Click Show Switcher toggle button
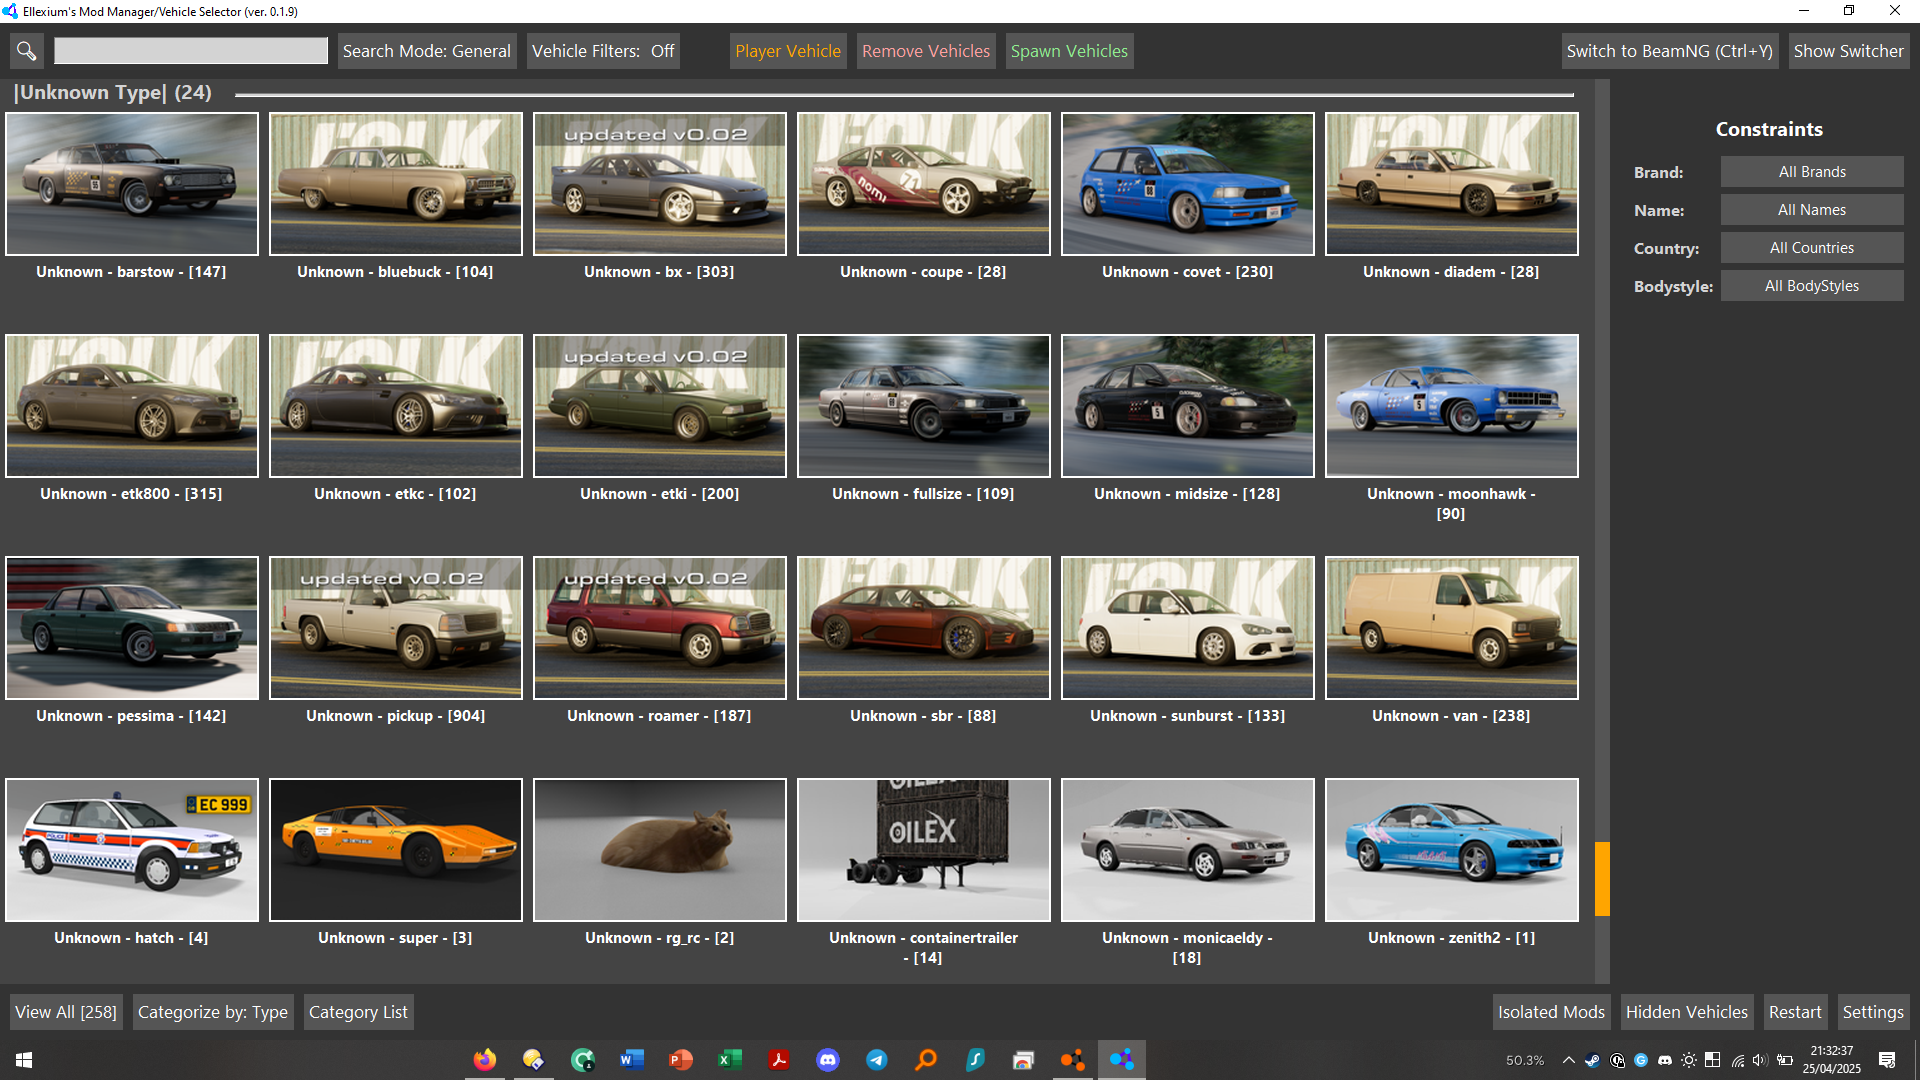 coord(1847,51)
